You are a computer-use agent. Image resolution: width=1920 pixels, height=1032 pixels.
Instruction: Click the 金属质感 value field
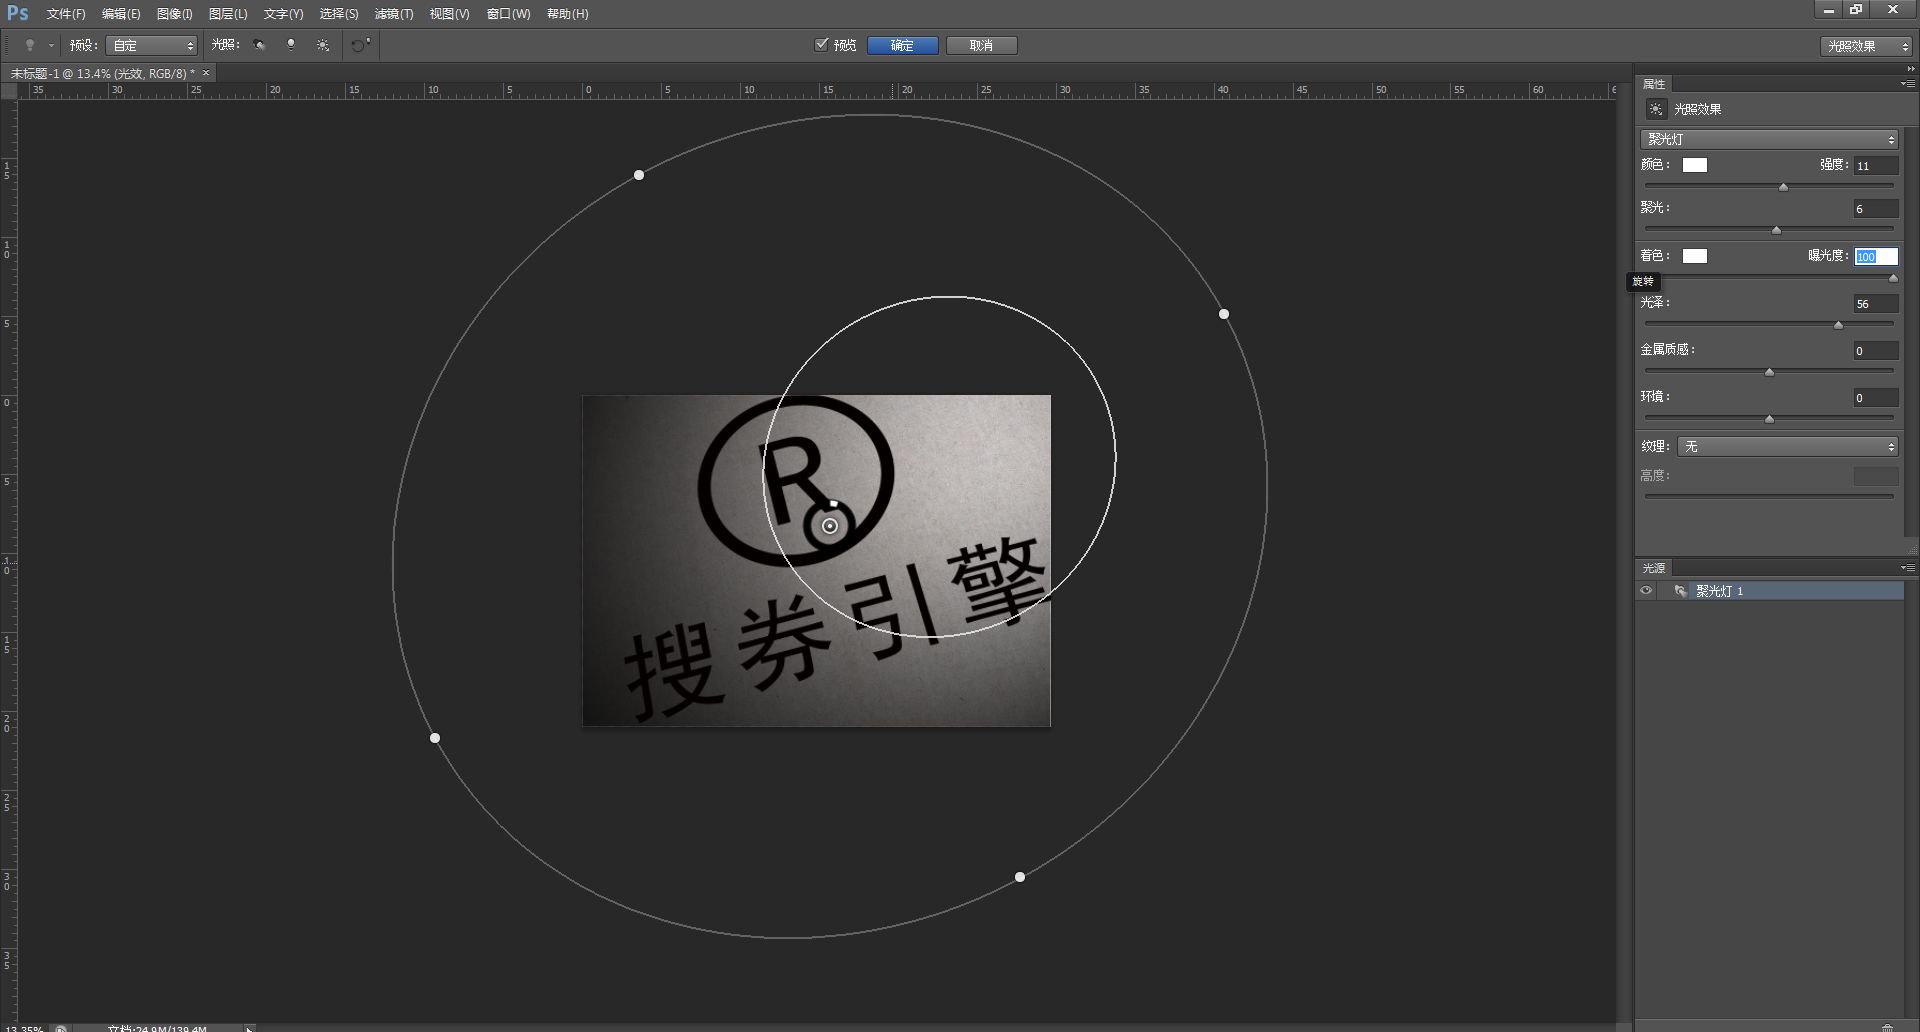tap(1876, 351)
